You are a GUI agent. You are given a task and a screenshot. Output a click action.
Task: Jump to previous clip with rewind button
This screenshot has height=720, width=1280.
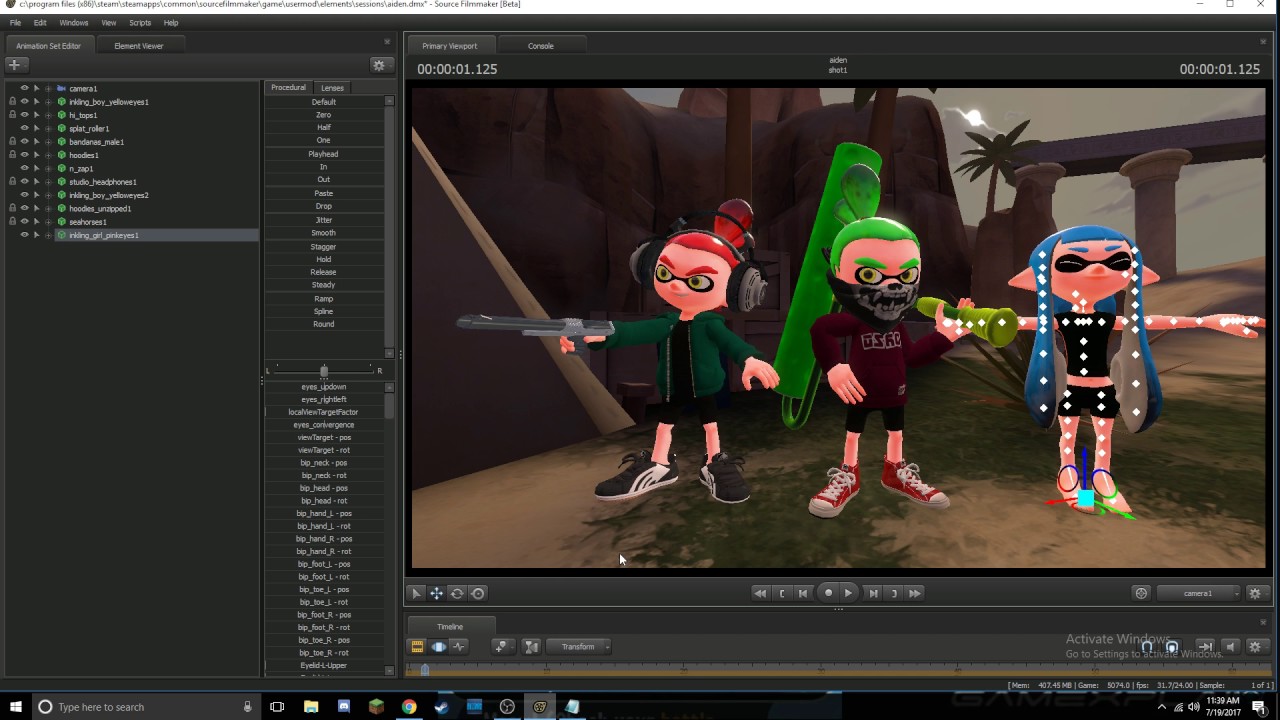pyautogui.click(x=760, y=593)
